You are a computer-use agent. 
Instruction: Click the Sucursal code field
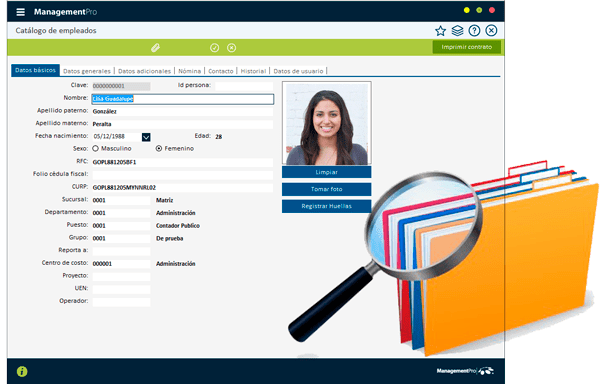(121, 200)
